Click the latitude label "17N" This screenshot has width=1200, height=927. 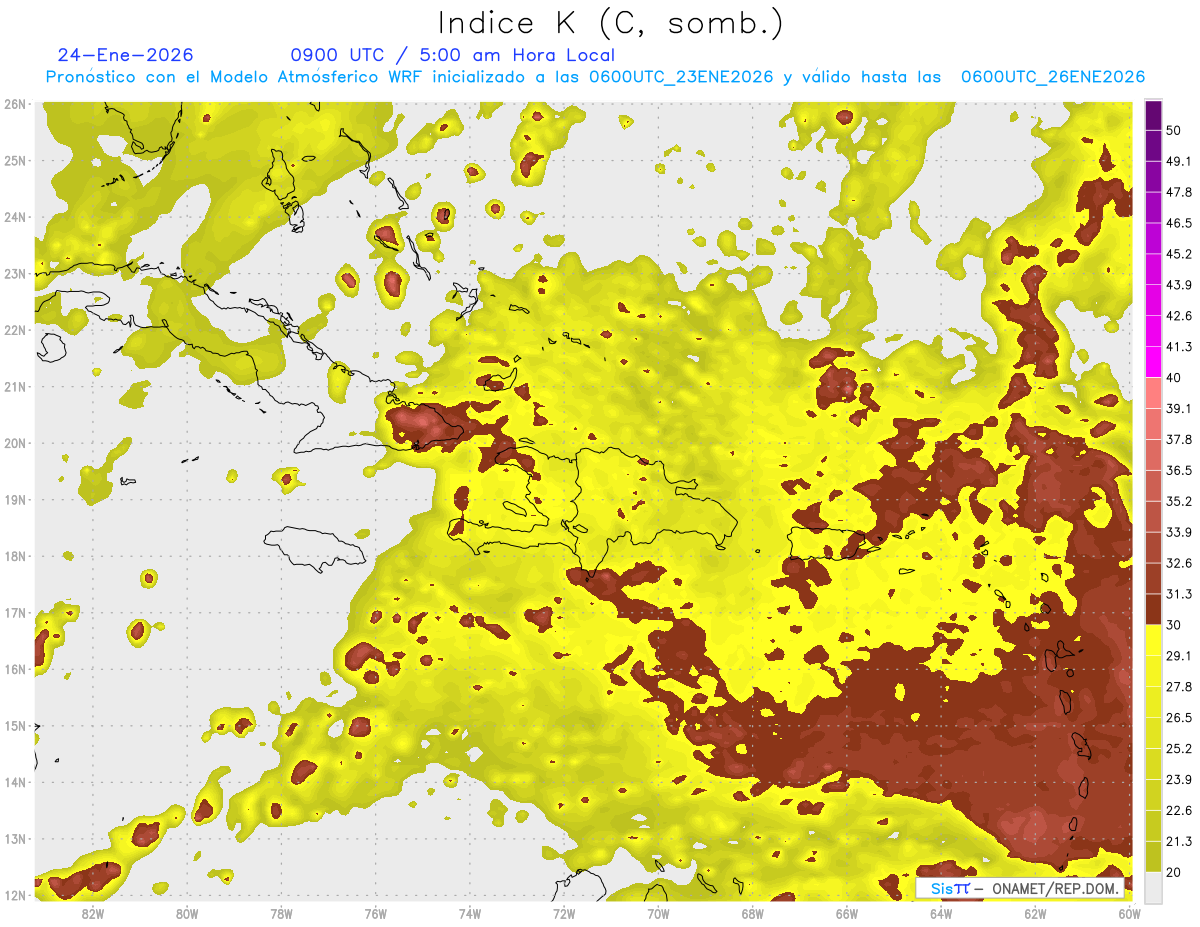click(x=15, y=613)
